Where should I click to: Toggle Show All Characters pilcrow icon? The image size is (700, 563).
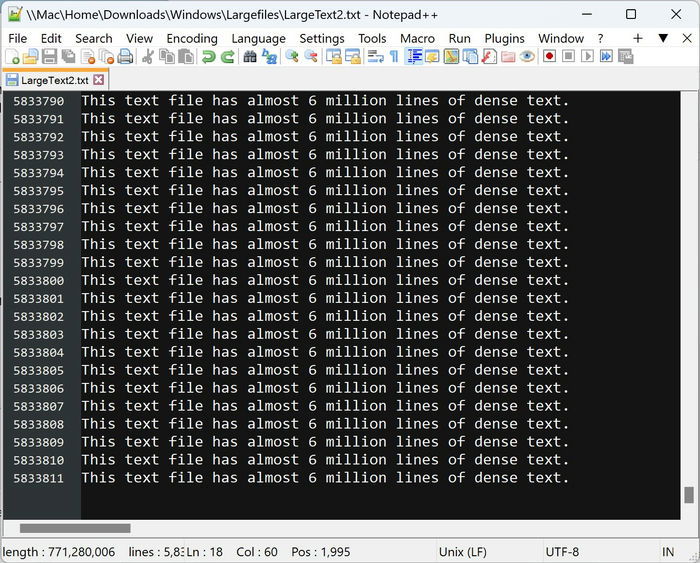pos(394,57)
